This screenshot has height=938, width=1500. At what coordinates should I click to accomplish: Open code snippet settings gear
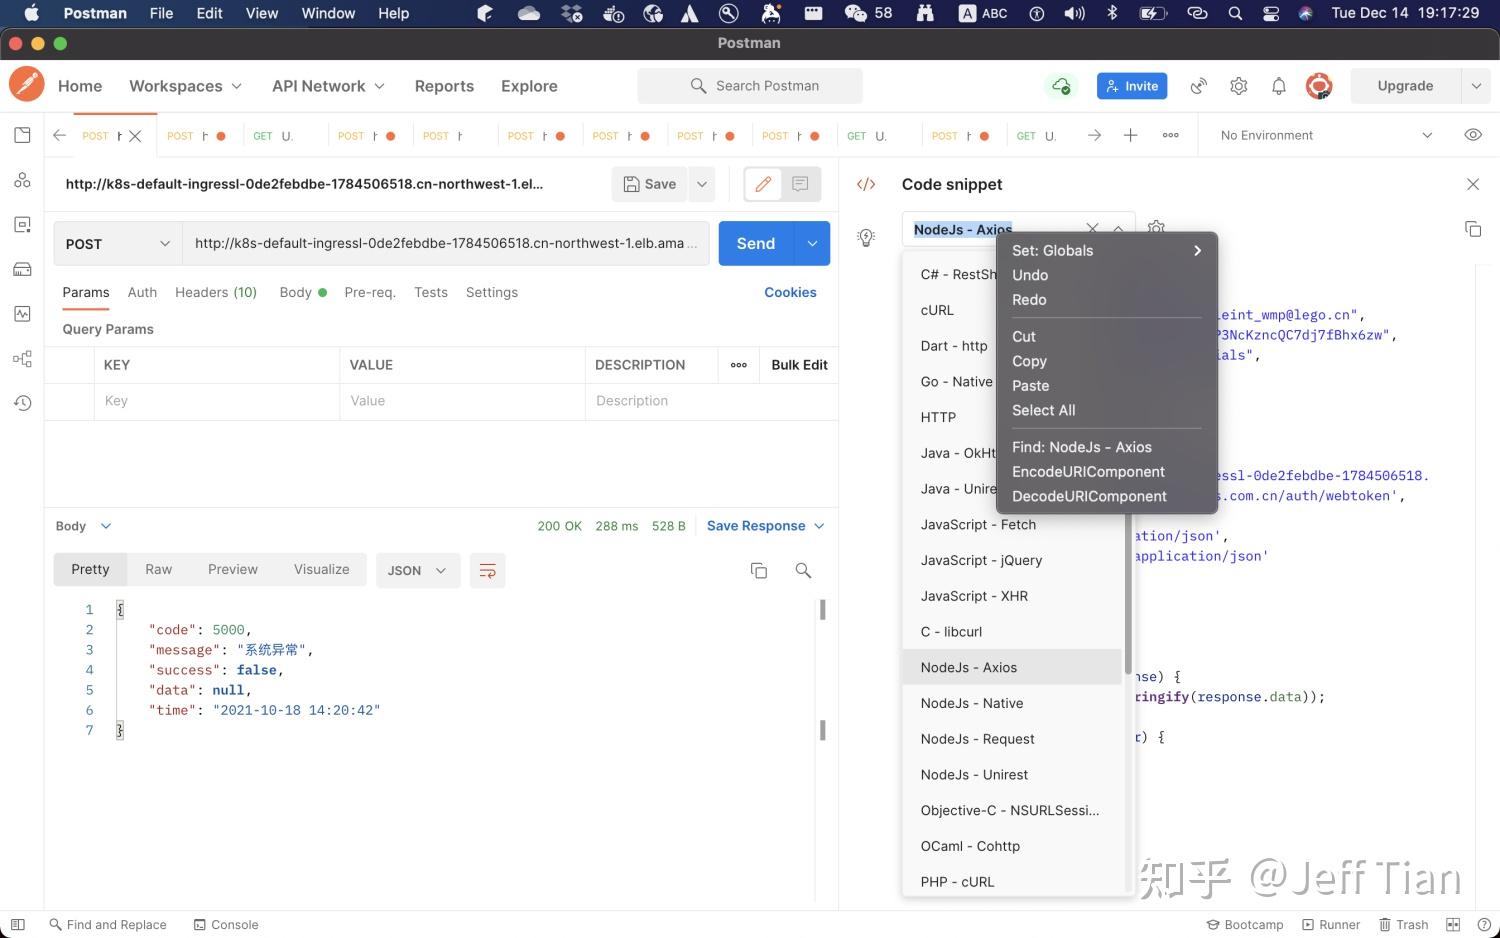click(x=1156, y=228)
